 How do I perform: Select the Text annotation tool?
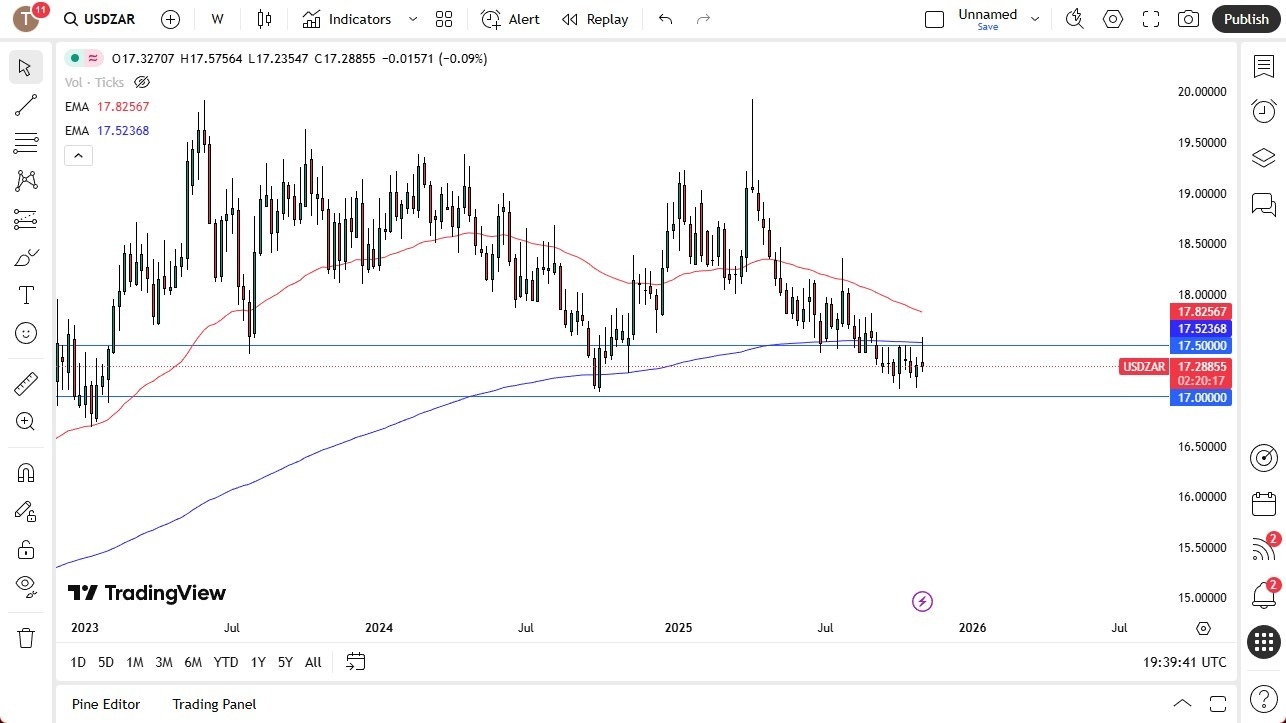(26, 294)
